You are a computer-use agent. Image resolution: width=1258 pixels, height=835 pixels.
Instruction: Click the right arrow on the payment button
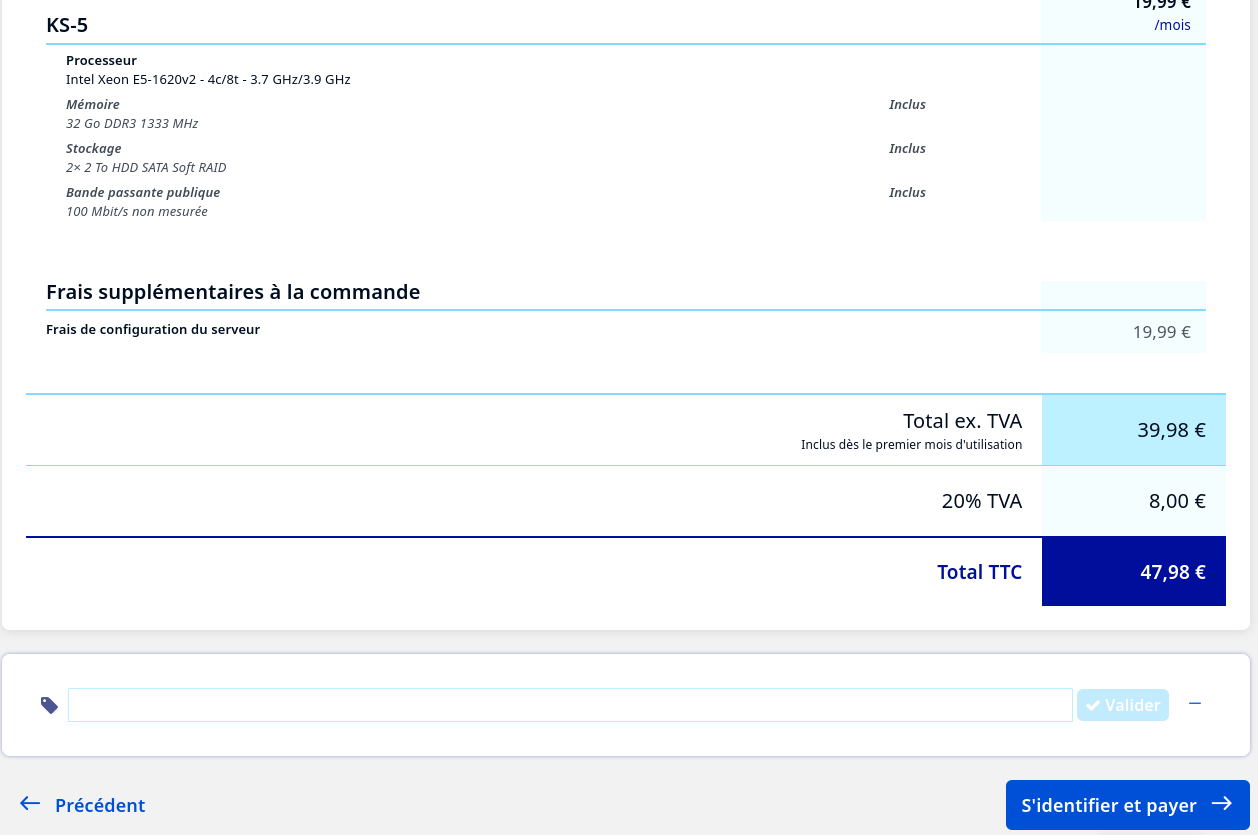coord(1221,804)
